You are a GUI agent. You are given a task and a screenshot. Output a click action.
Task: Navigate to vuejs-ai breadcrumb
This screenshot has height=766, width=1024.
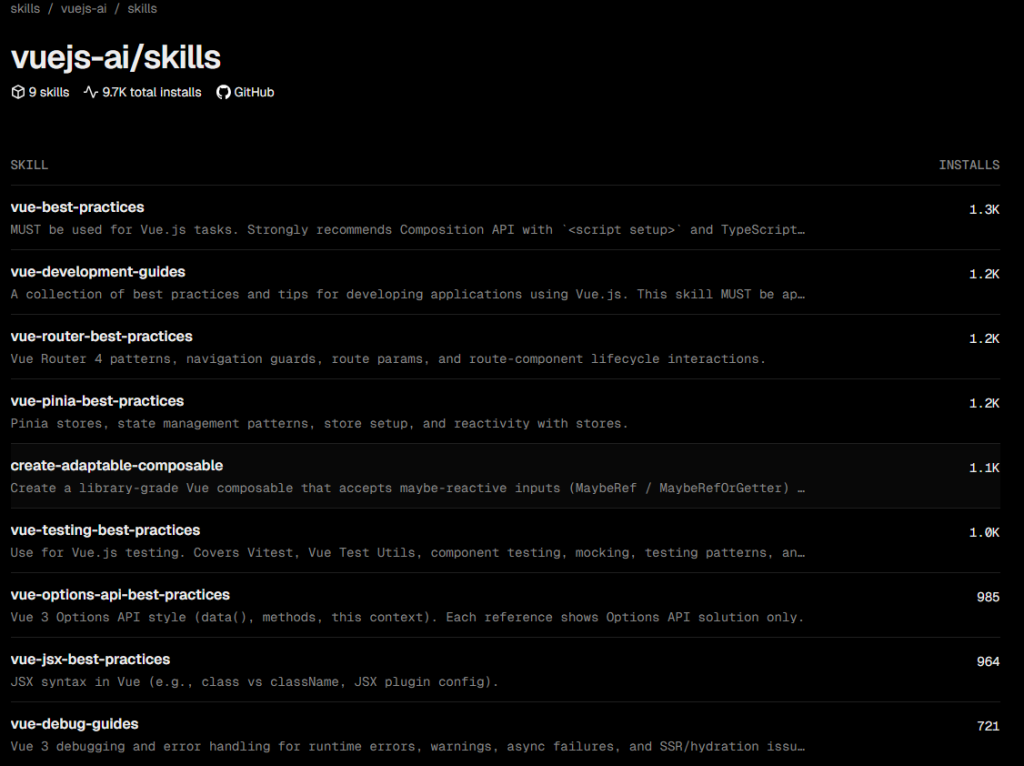pos(84,8)
